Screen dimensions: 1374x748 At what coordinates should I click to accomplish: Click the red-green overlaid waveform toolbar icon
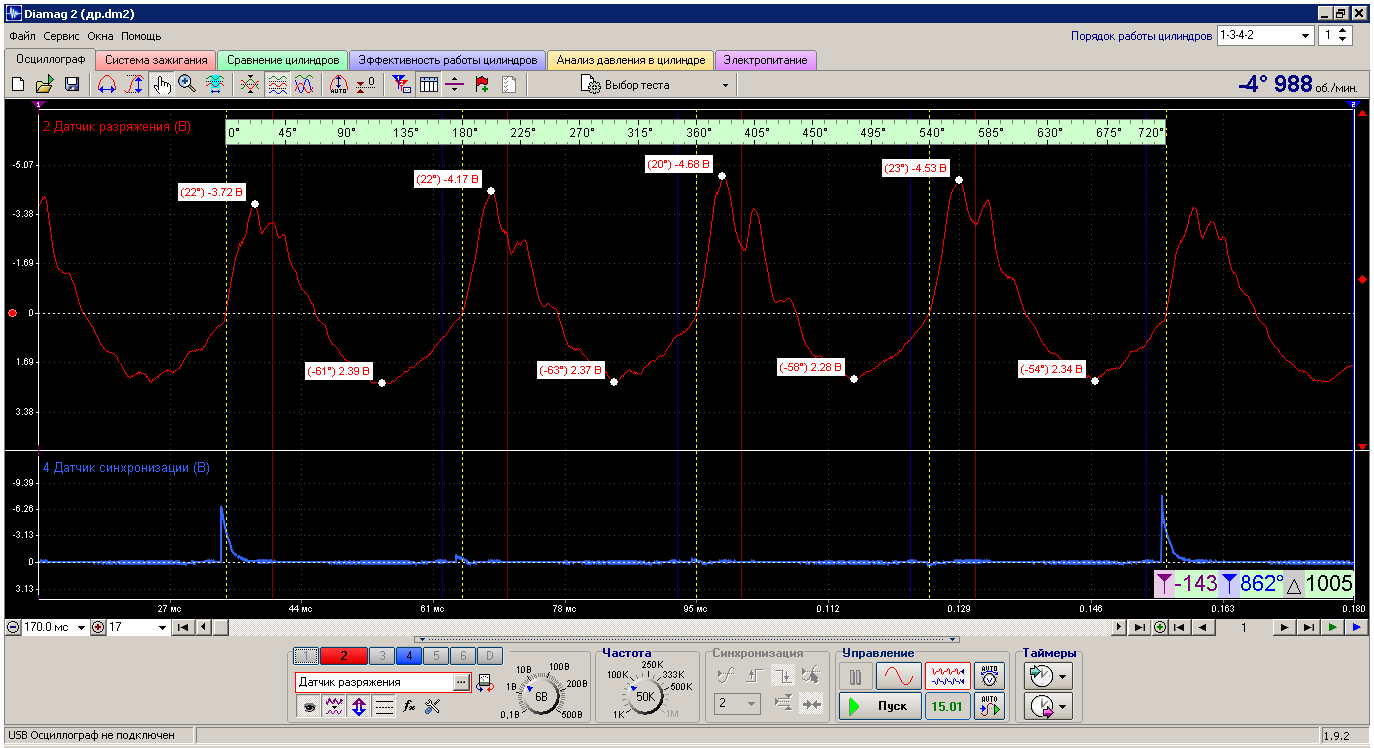point(250,85)
